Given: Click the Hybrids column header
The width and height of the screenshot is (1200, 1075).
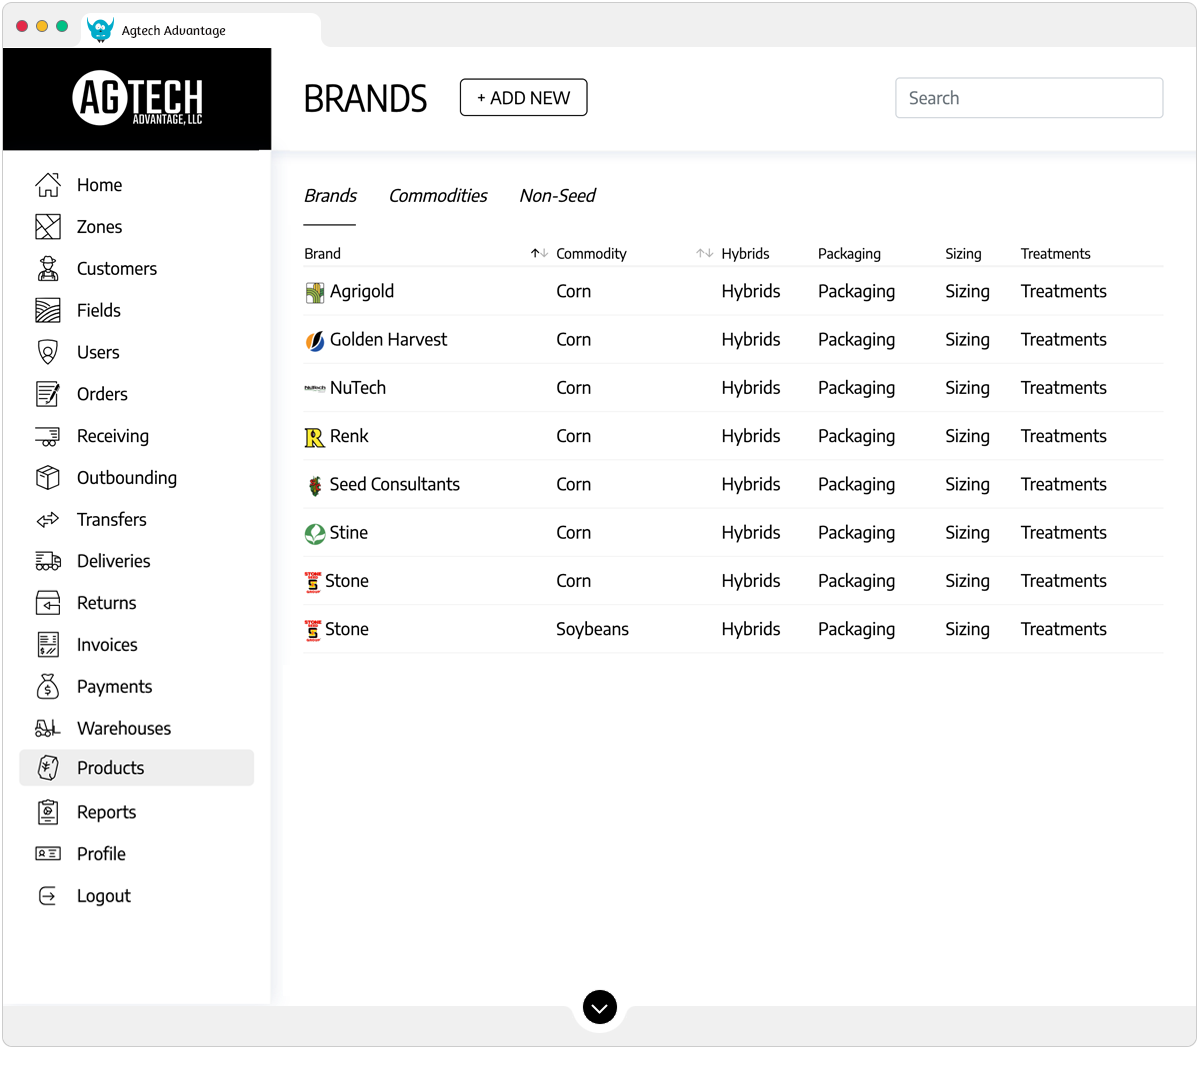Looking at the screenshot, I should tap(745, 254).
